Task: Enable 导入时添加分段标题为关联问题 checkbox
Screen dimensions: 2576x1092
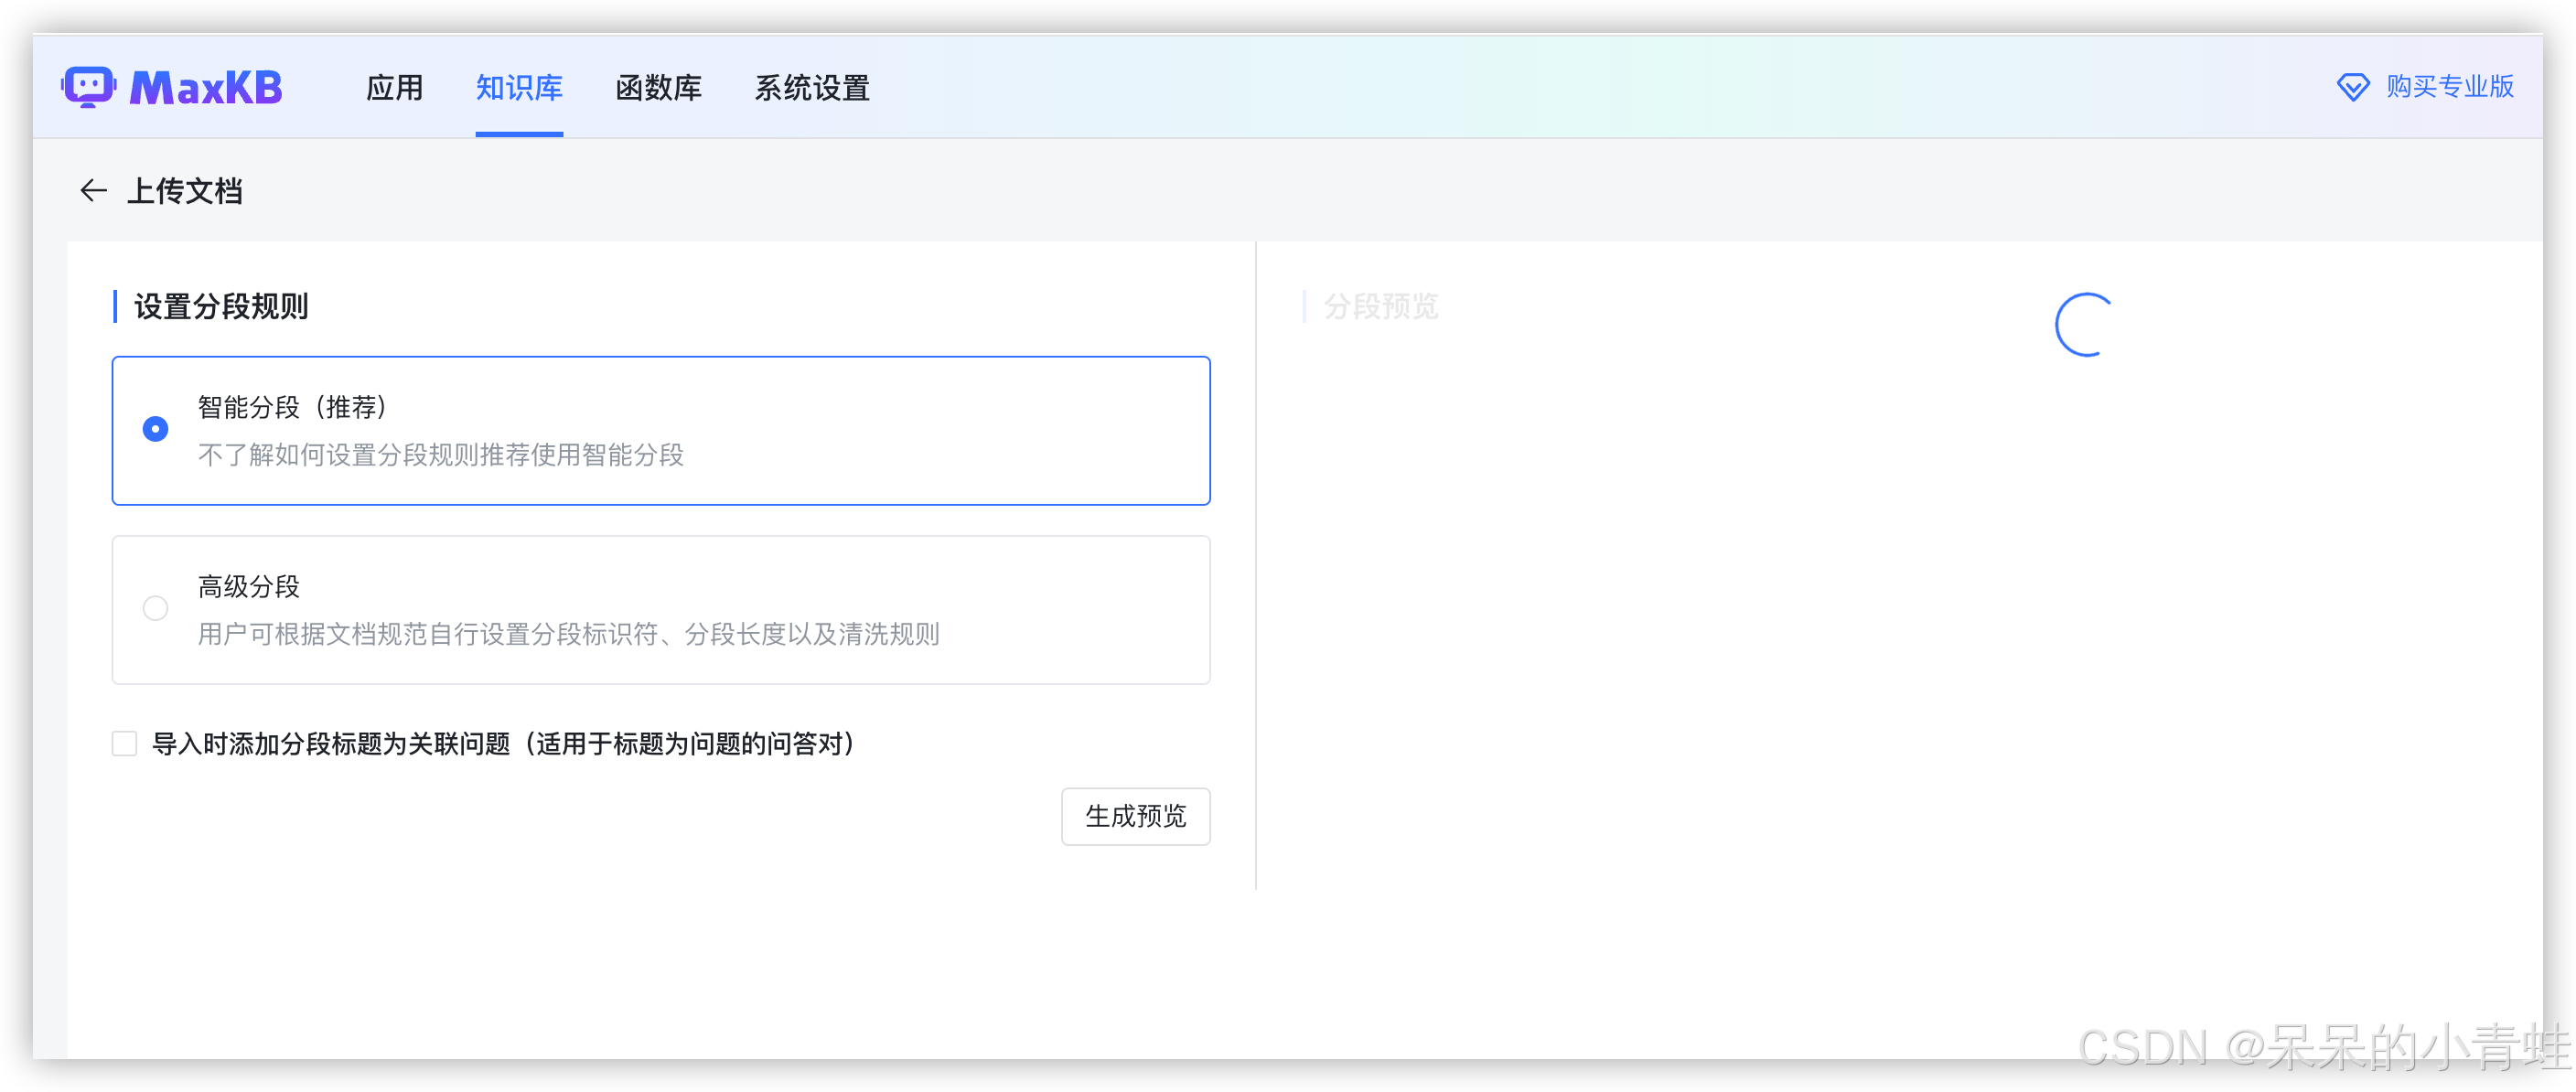Action: pos(124,743)
